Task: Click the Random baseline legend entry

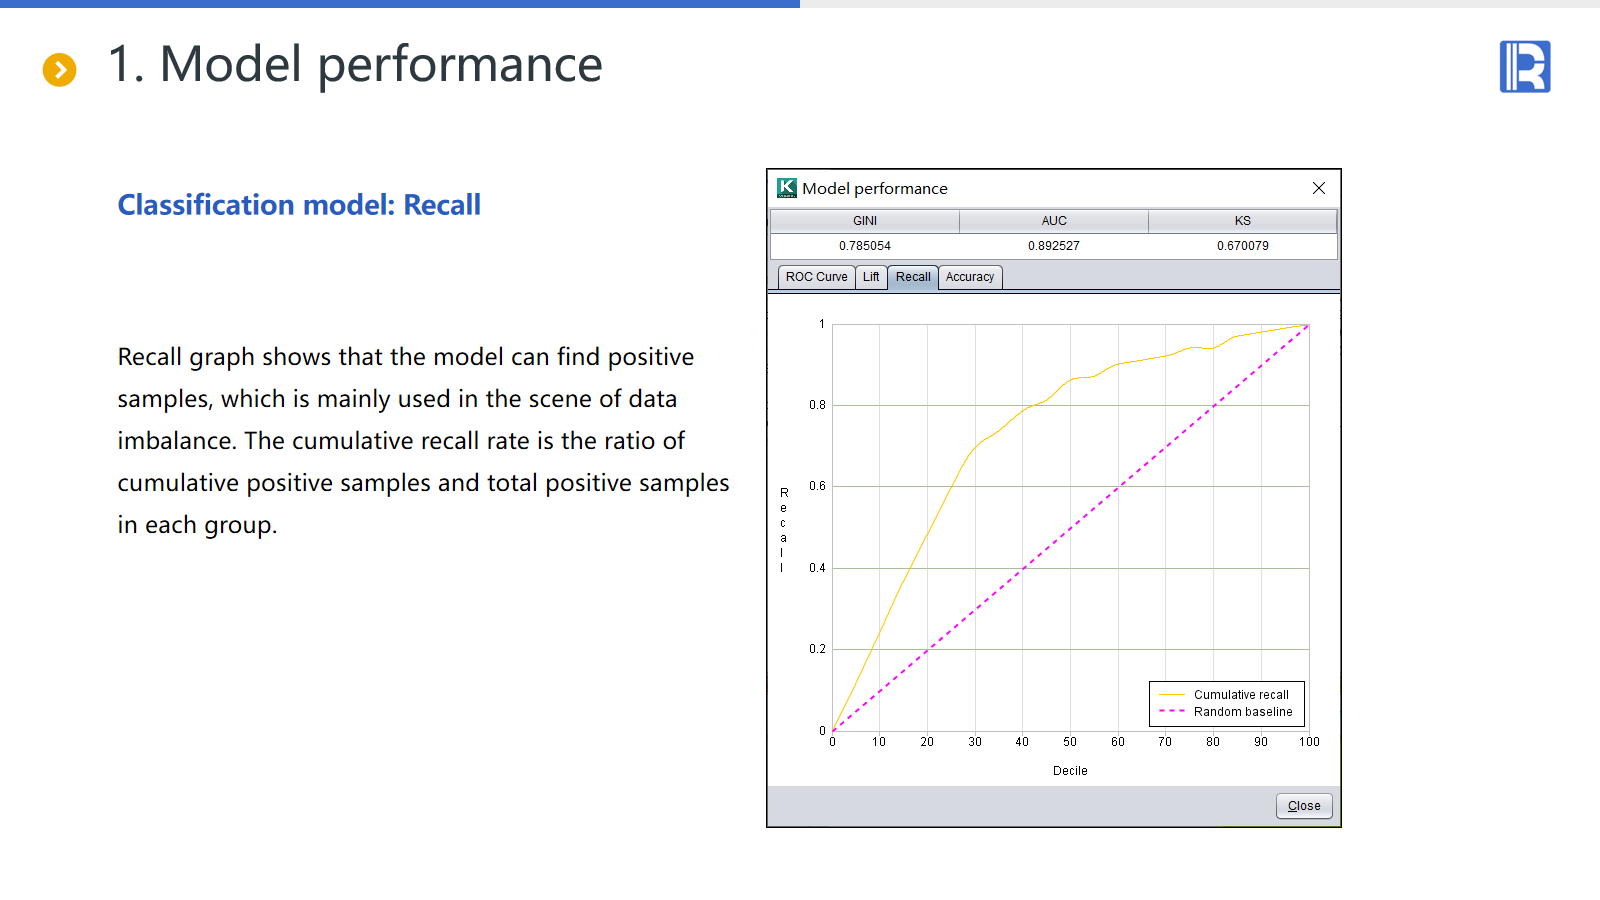Action: (1242, 712)
